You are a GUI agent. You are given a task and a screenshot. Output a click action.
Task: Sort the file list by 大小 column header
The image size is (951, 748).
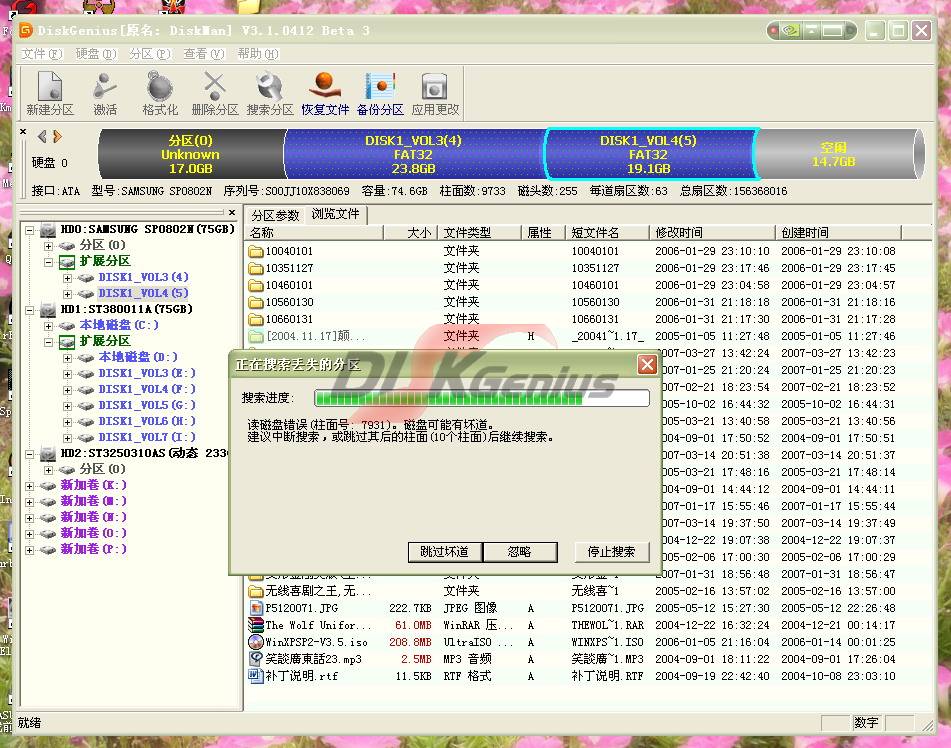(x=411, y=232)
